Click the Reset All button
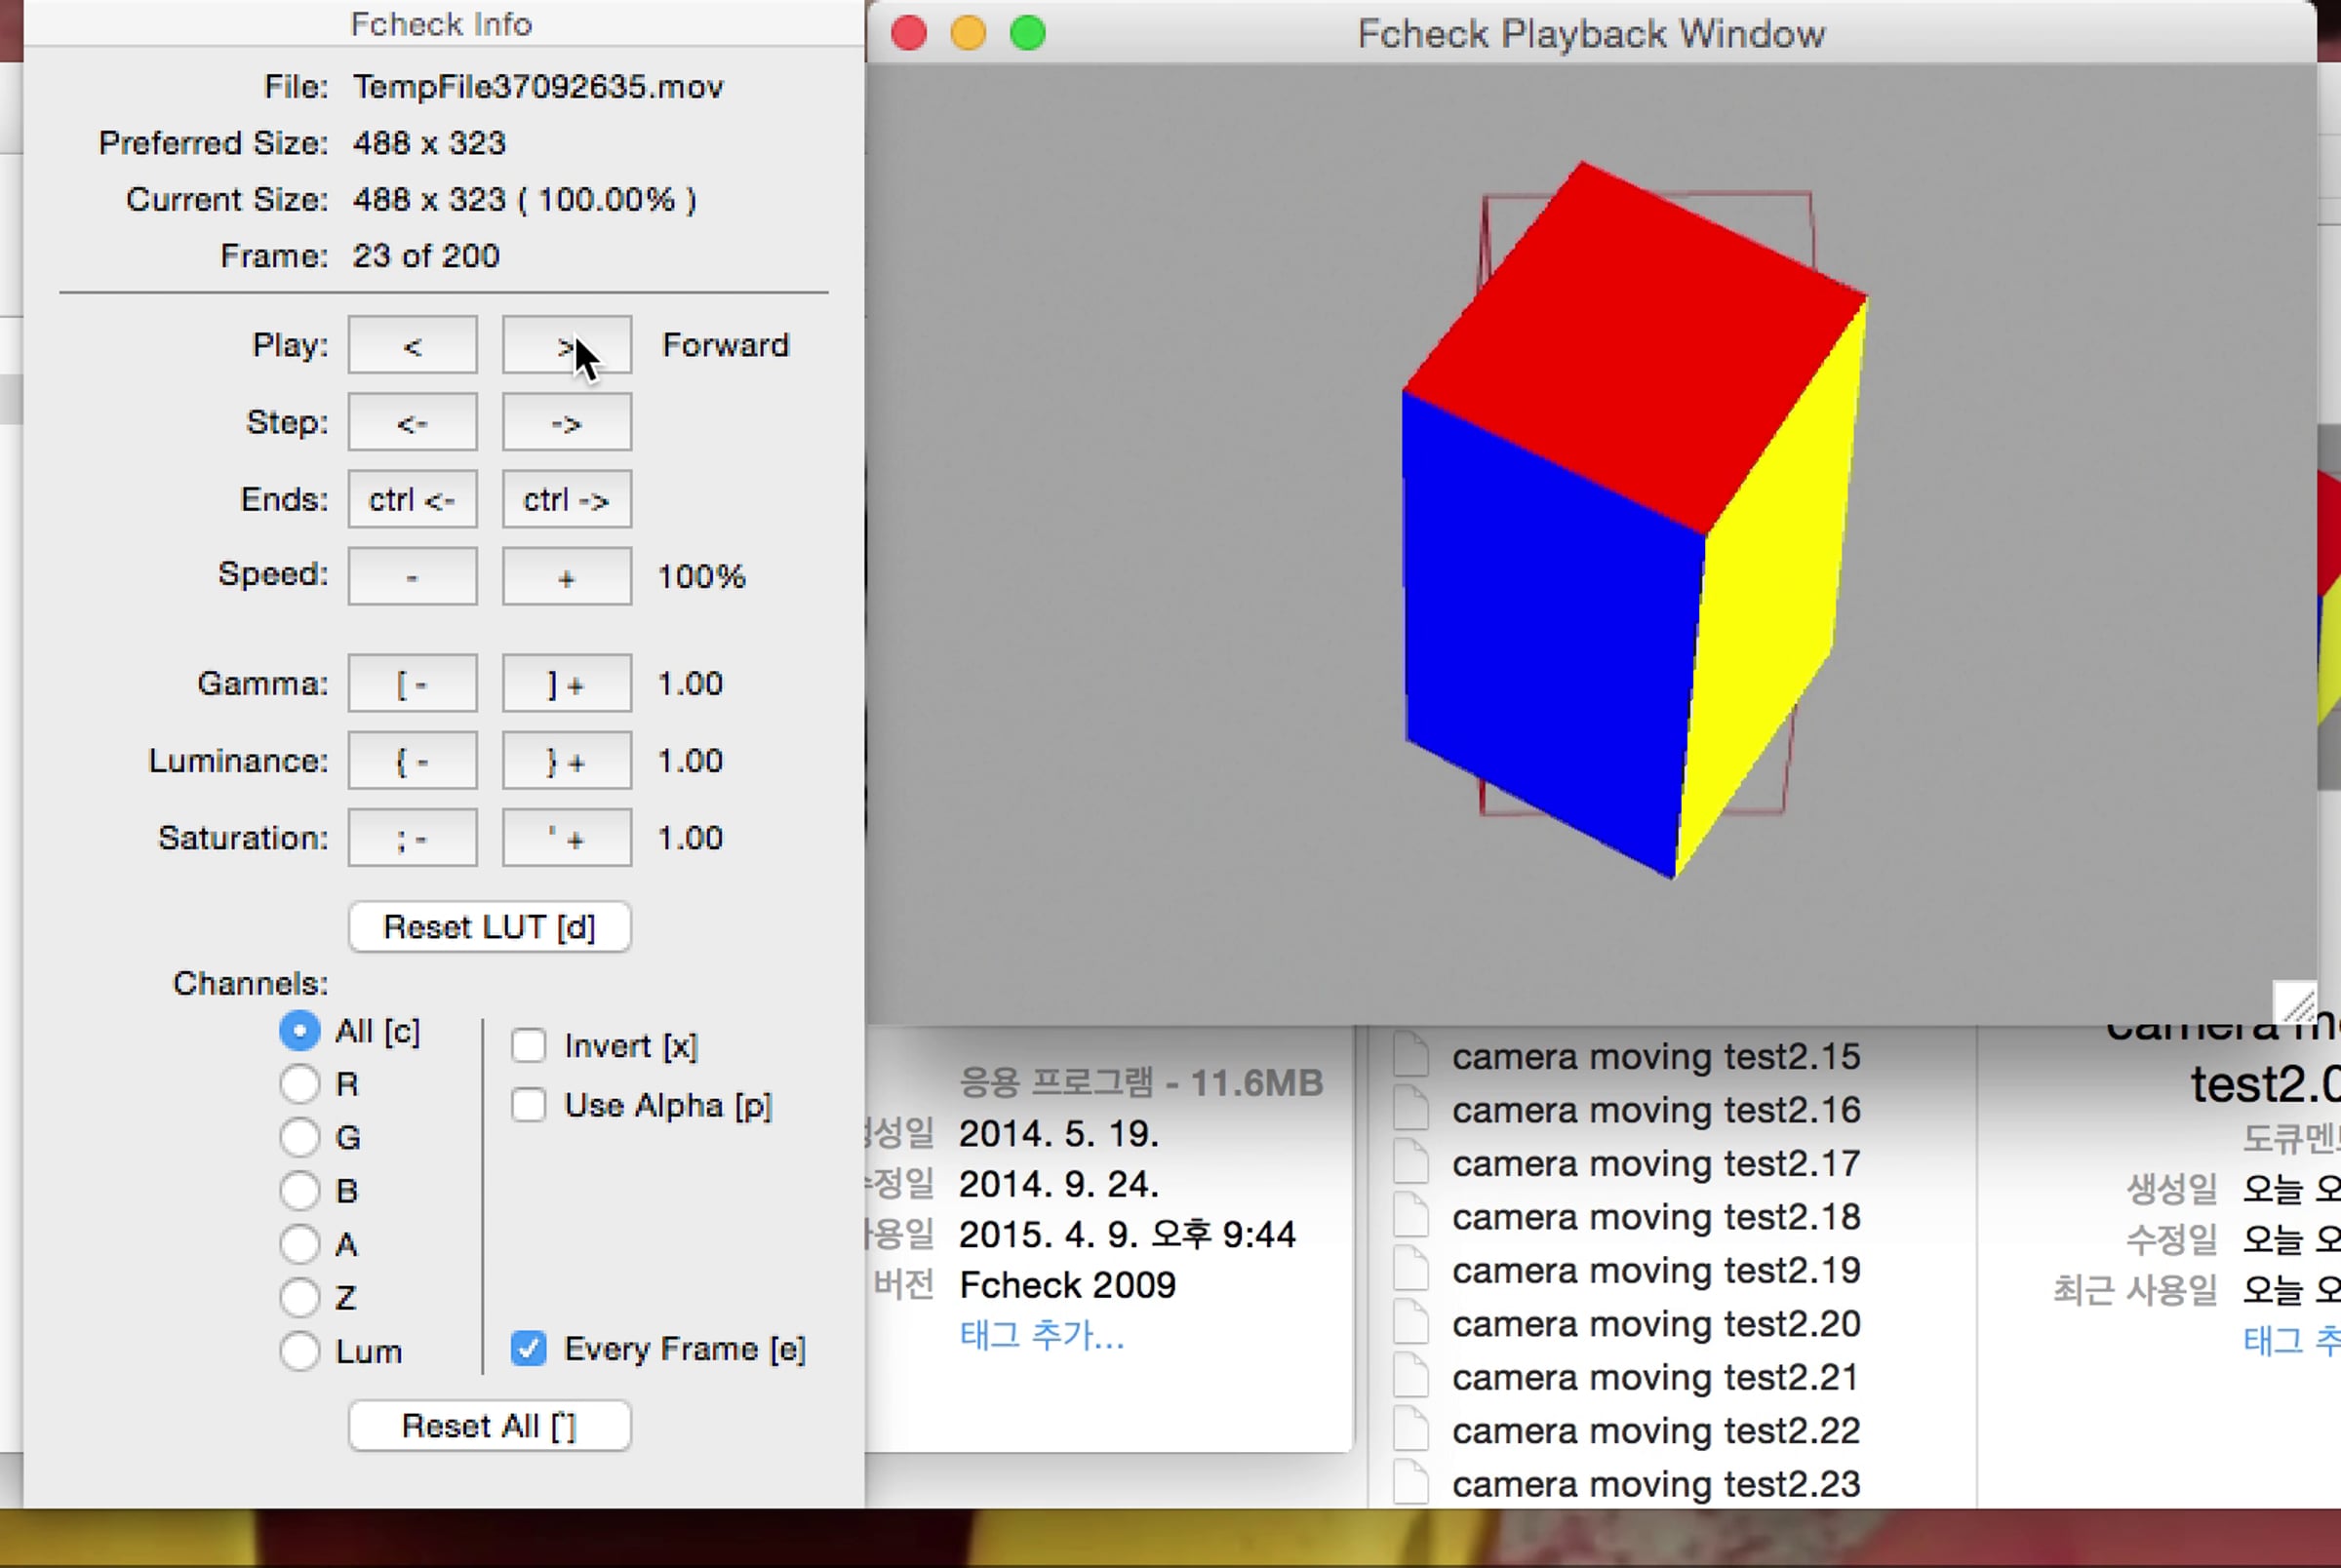The width and height of the screenshot is (2341, 1568). [489, 1425]
